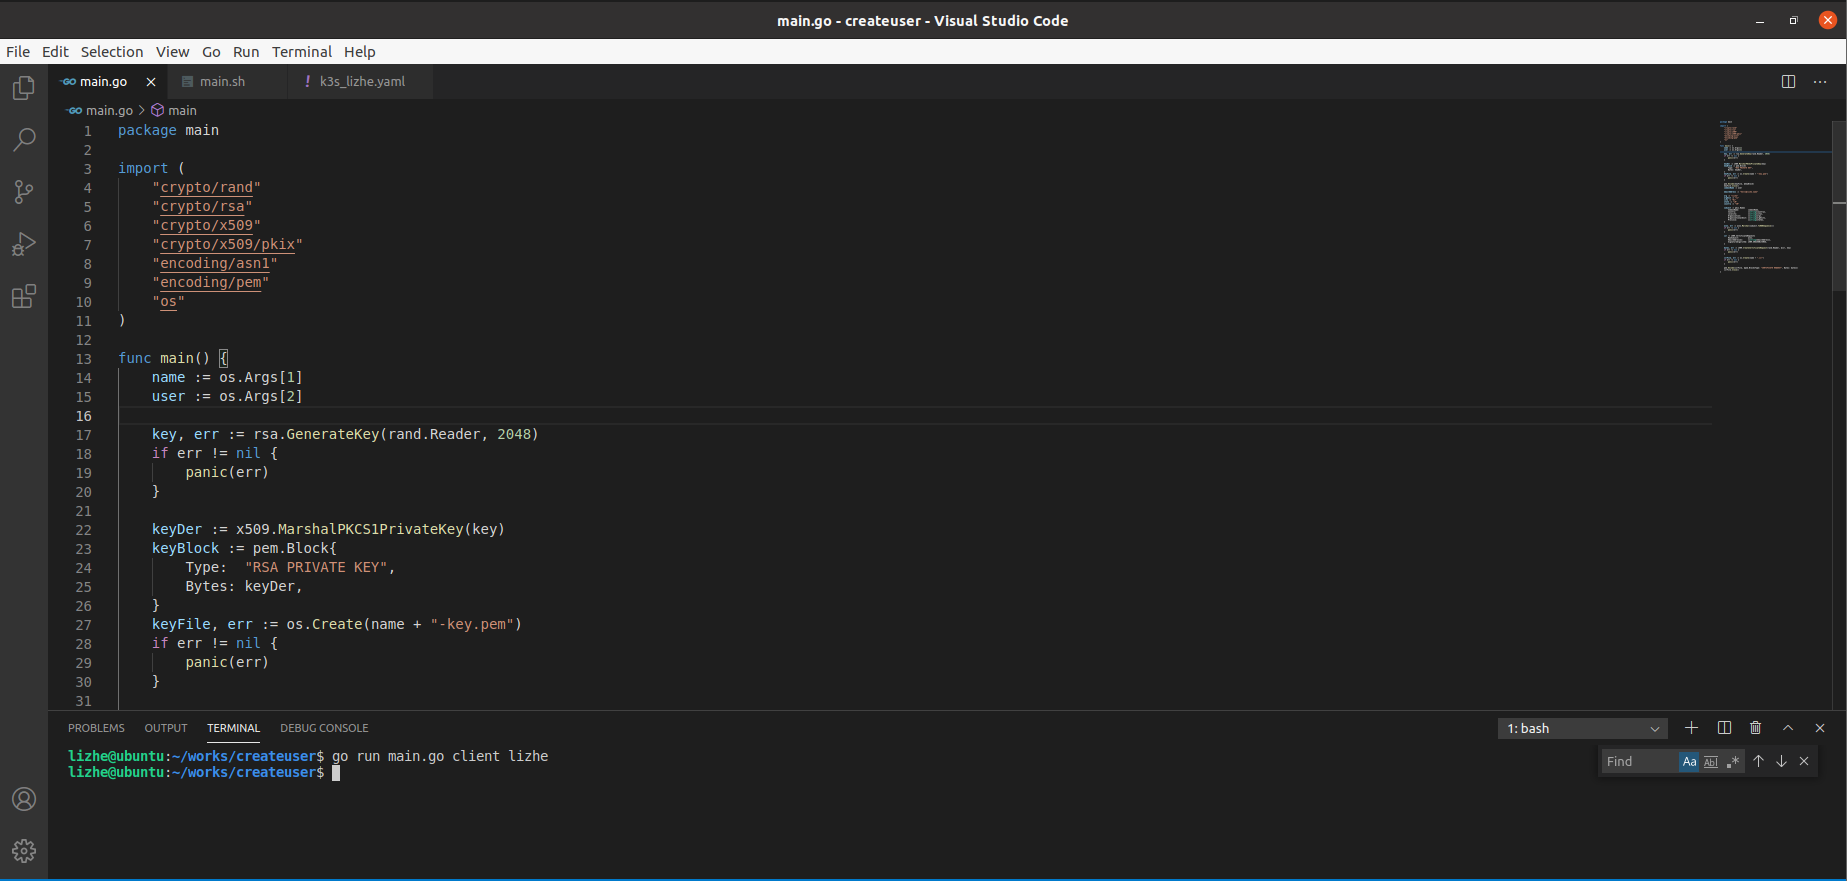The image size is (1847, 881).
Task: Open editor More Actions ellipsis
Action: (x=1820, y=82)
